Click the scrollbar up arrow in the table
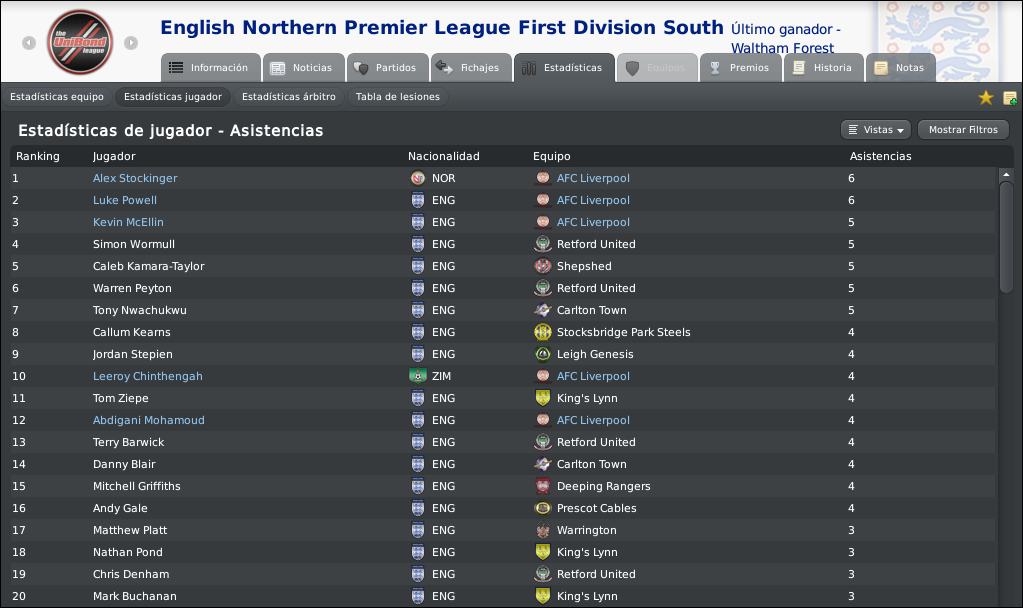1023x608 pixels. coord(1006,175)
